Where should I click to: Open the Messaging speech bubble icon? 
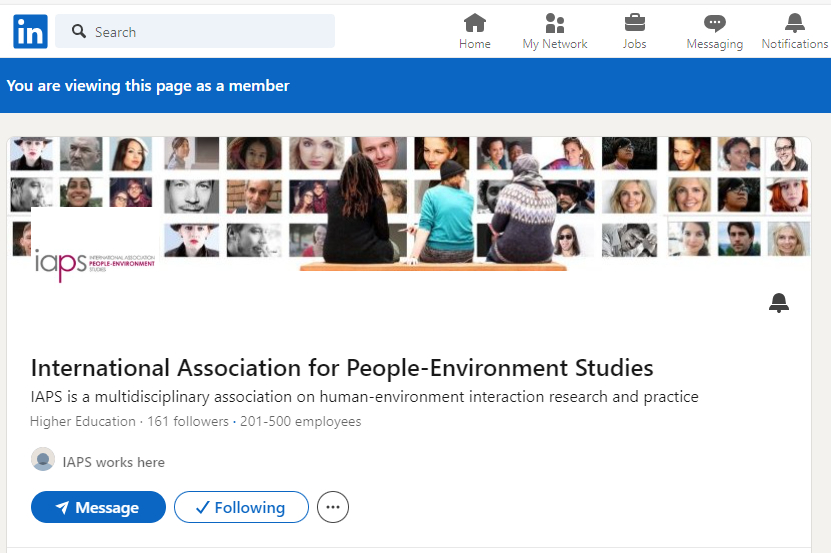714,23
